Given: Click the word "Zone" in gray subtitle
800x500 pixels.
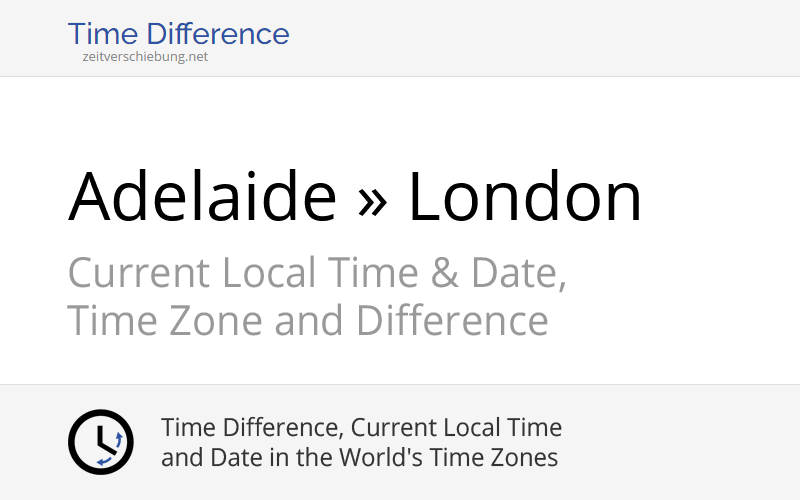Looking at the screenshot, I should (215, 320).
